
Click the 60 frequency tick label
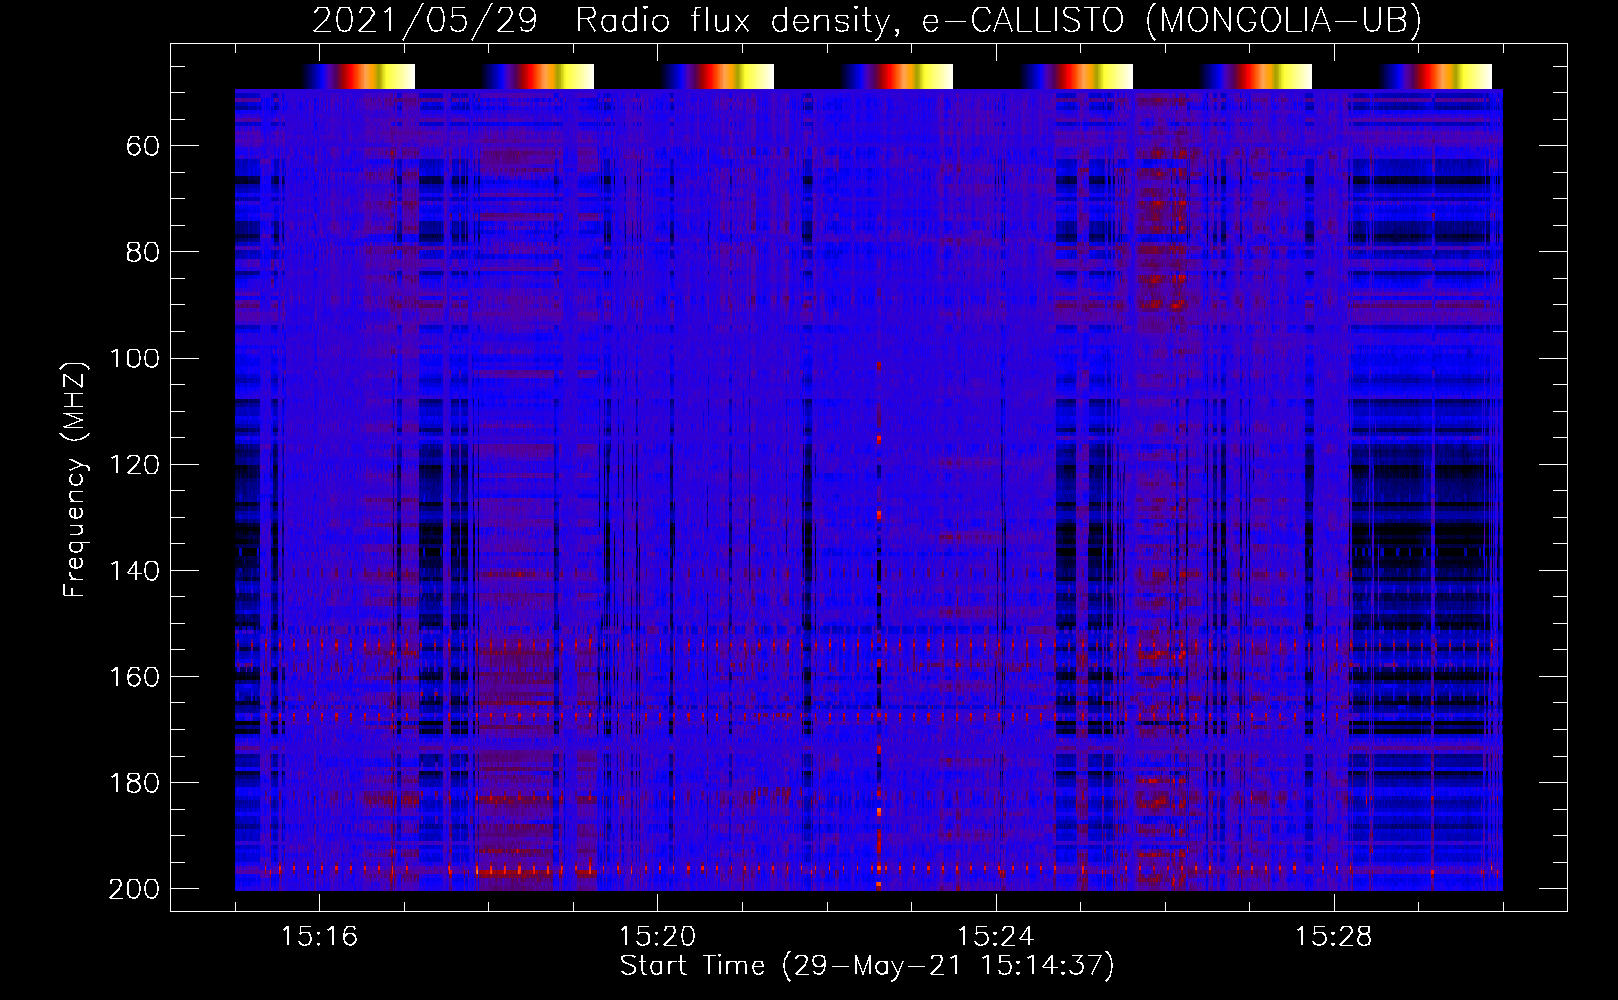coord(143,147)
